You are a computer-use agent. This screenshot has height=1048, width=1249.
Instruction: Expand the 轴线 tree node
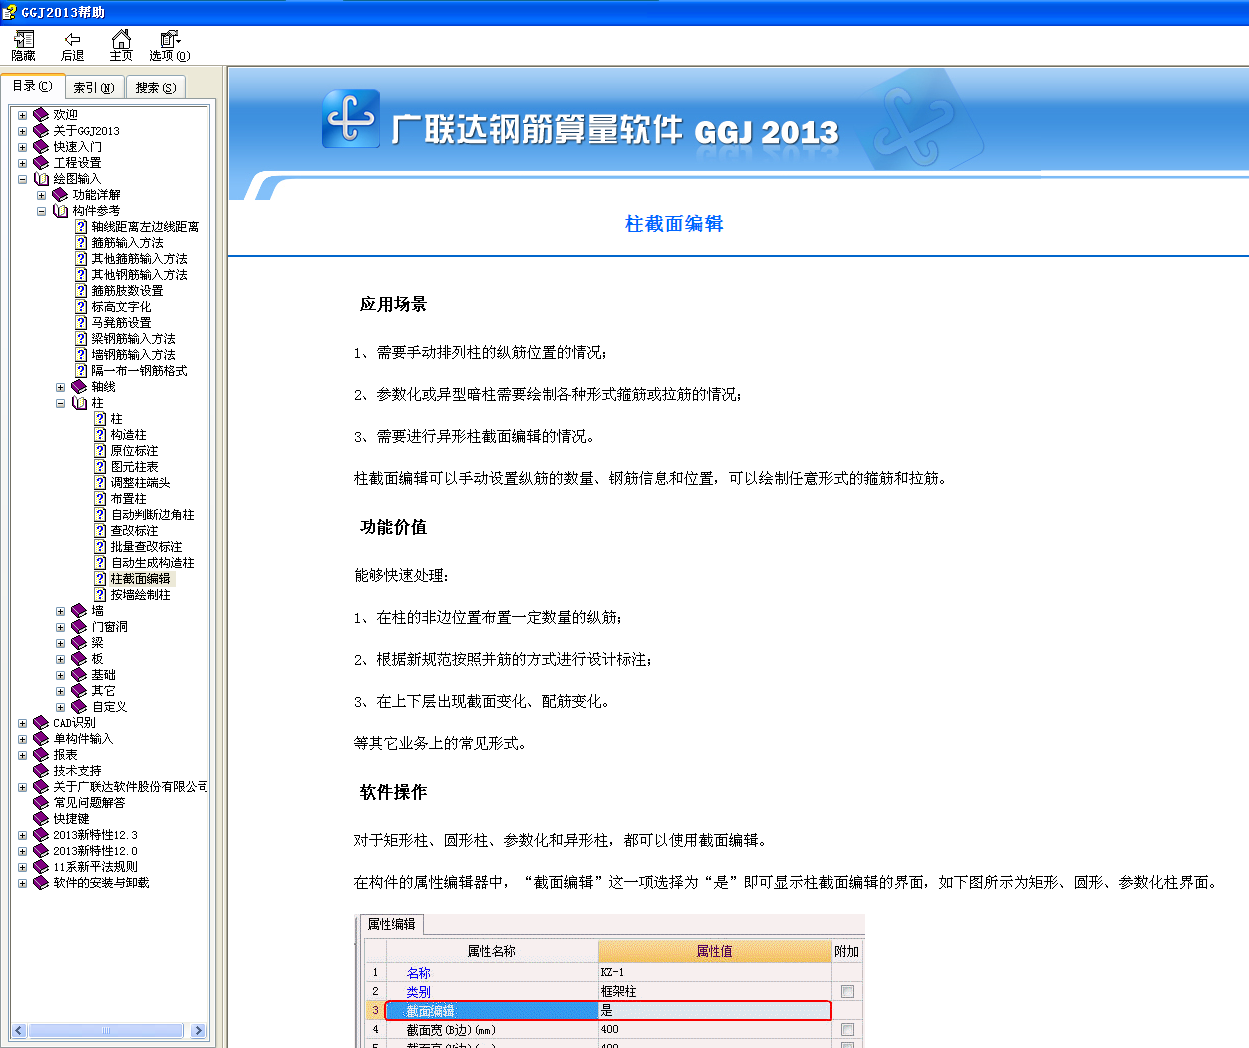point(60,387)
